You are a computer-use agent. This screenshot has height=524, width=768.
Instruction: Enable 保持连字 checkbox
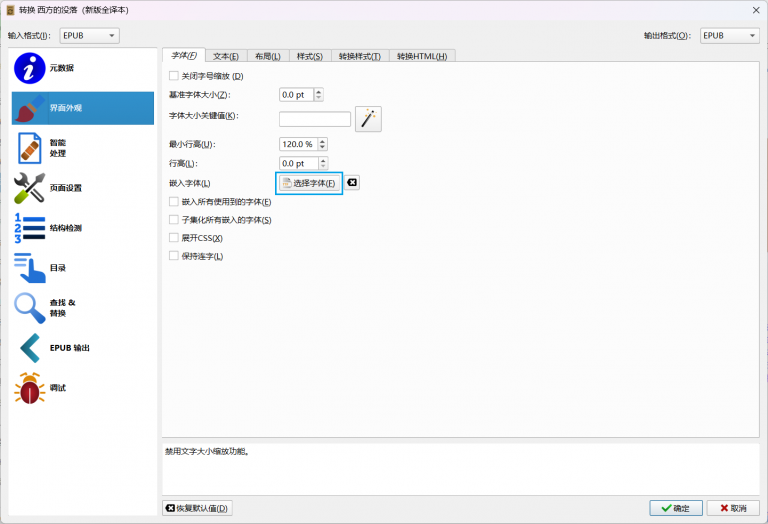(174, 256)
